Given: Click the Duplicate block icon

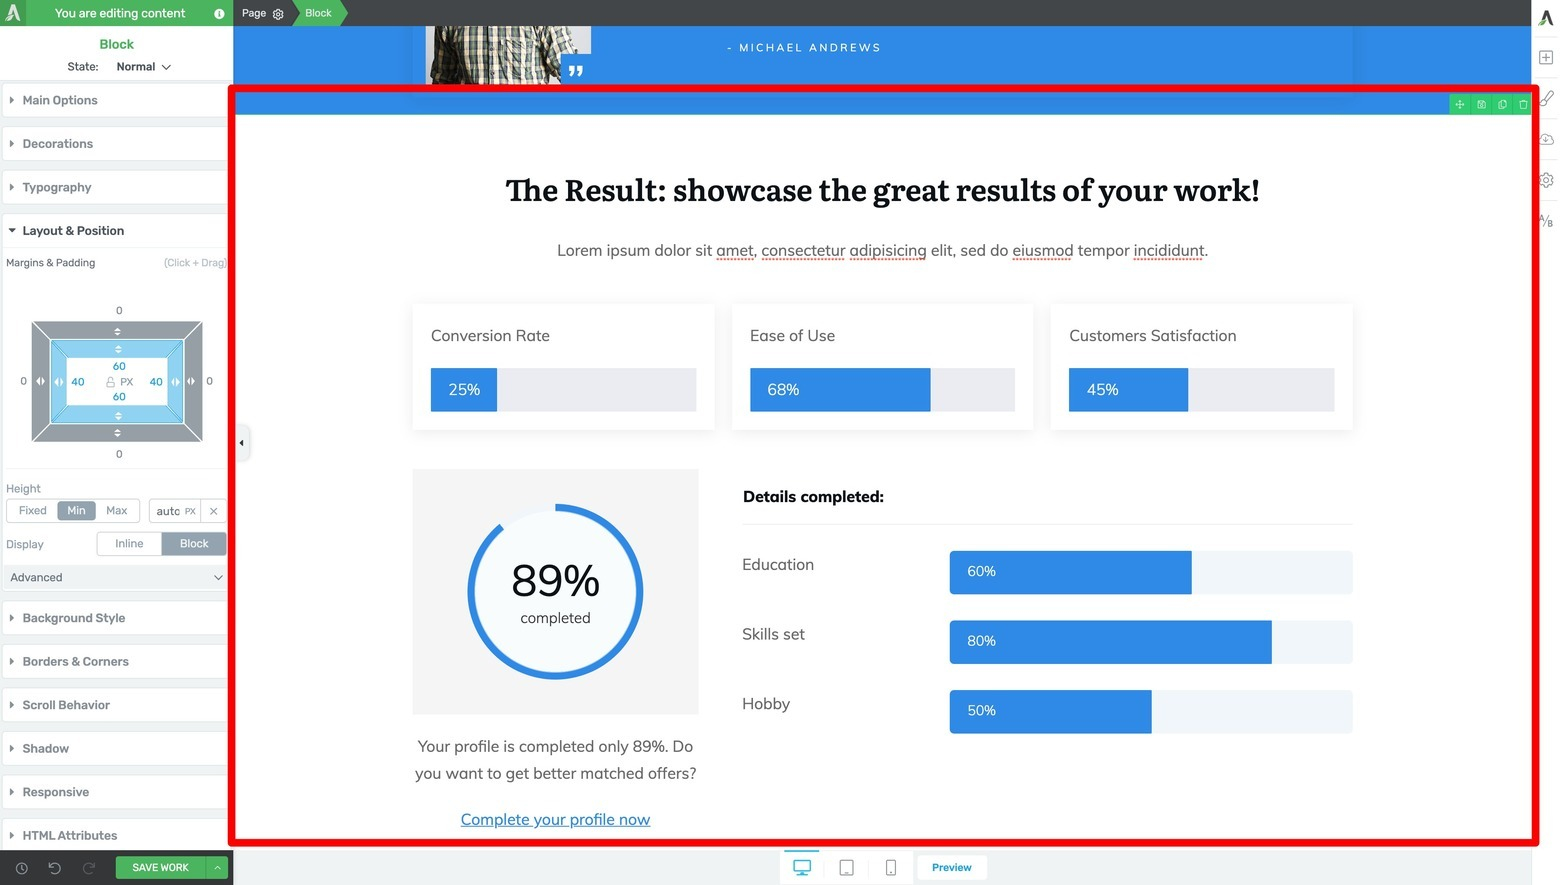Looking at the screenshot, I should click(x=1502, y=104).
